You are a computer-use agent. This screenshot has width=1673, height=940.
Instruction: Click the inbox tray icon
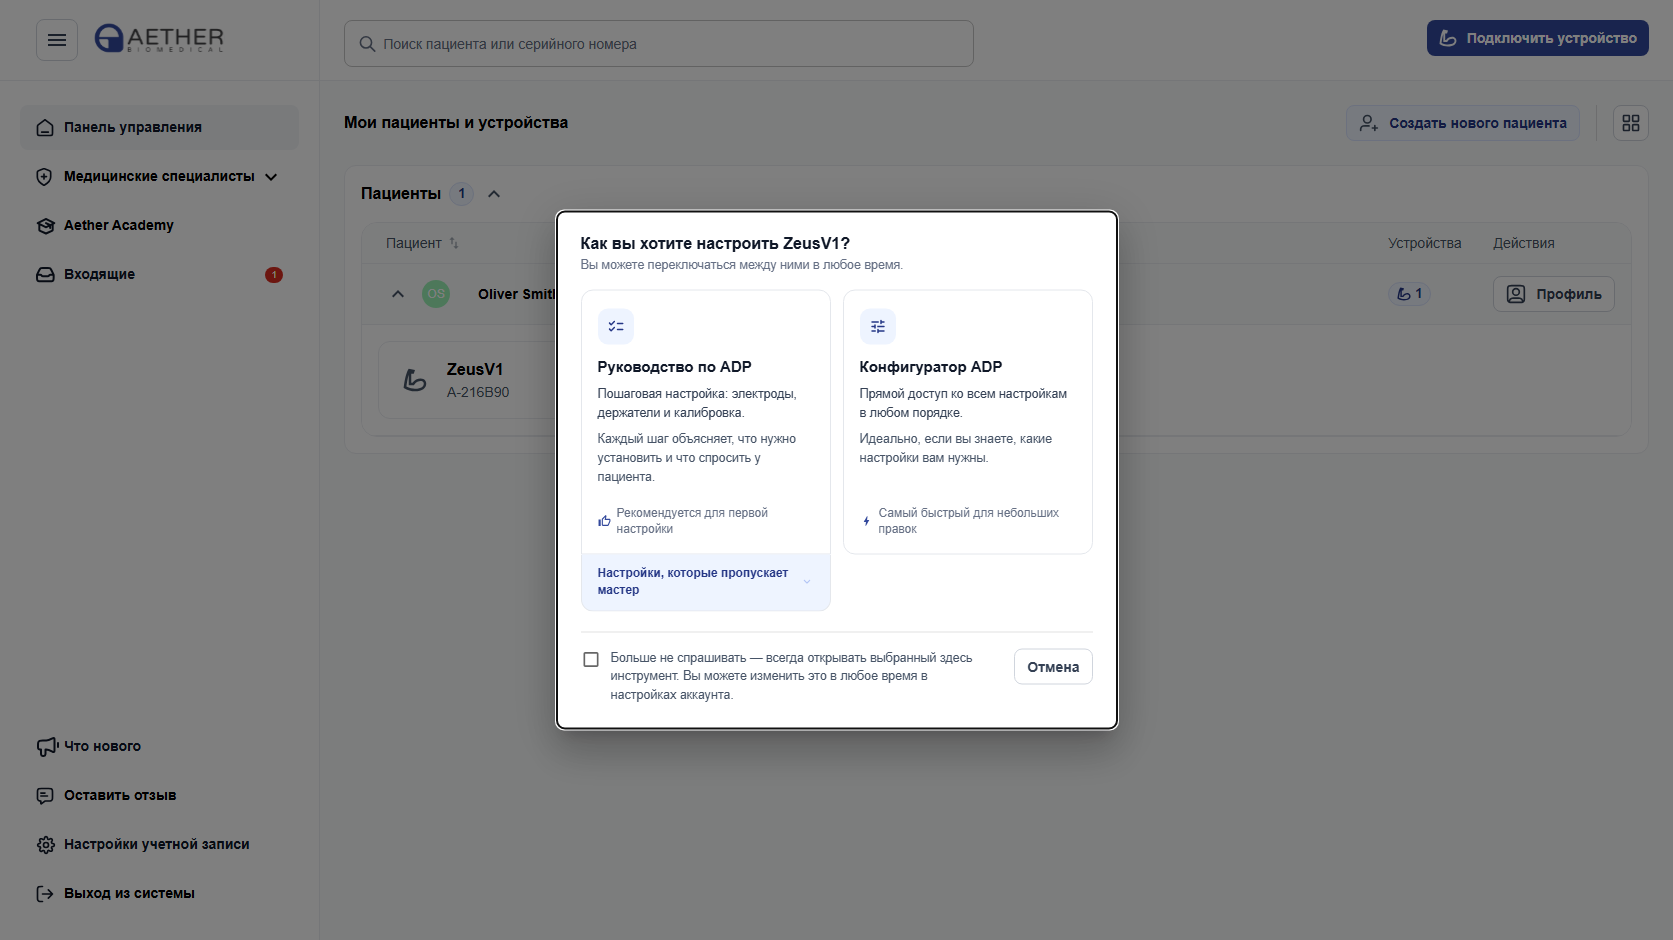tap(45, 275)
